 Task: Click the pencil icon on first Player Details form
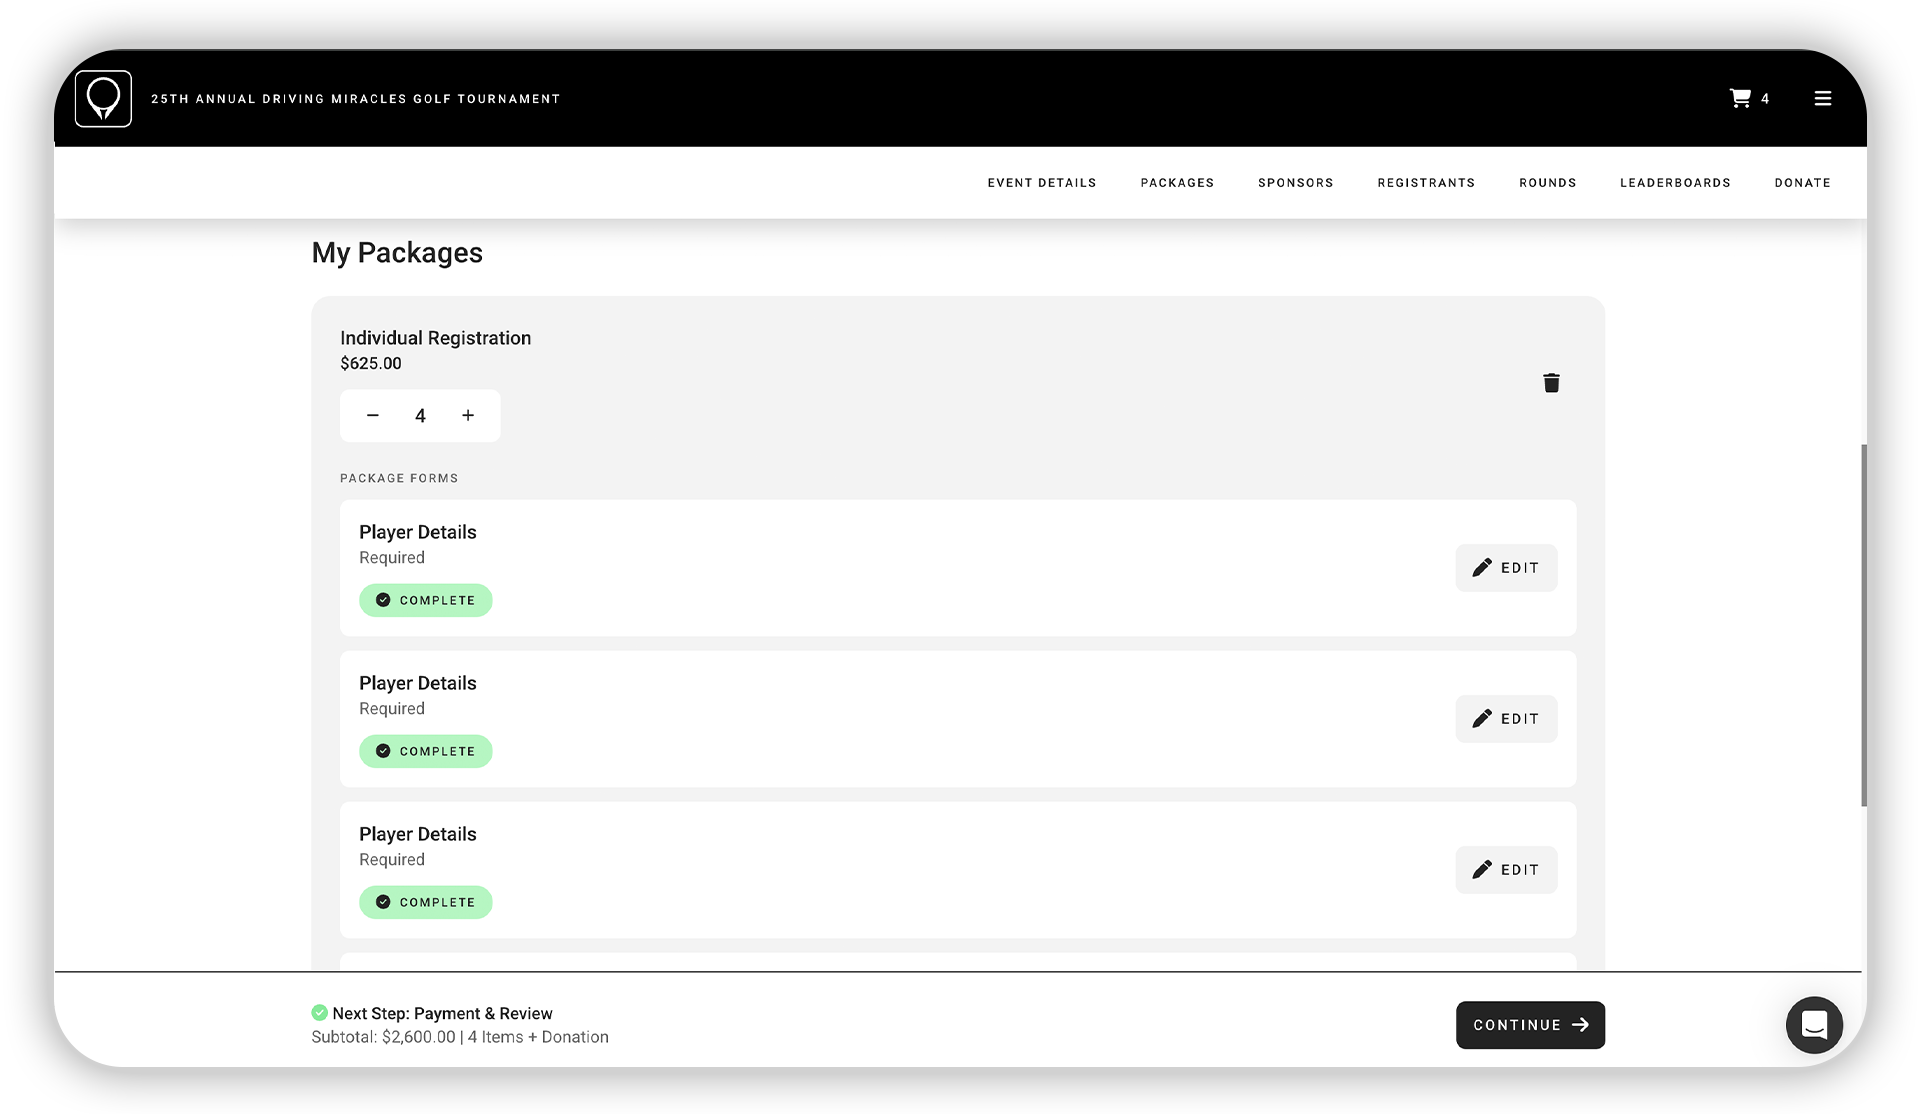[1484, 567]
